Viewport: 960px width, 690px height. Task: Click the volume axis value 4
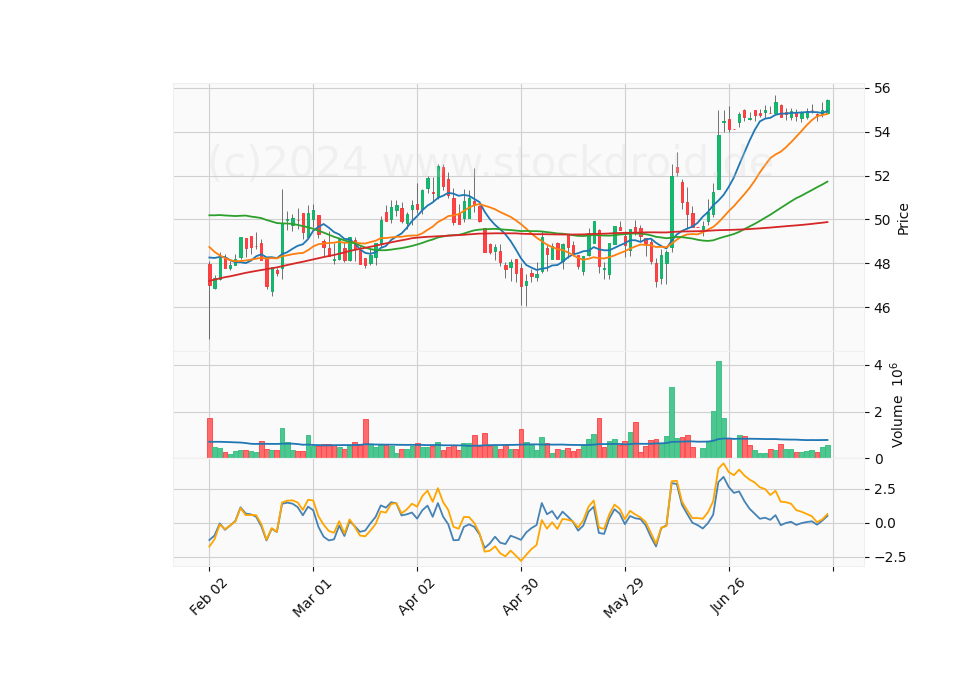pos(879,366)
